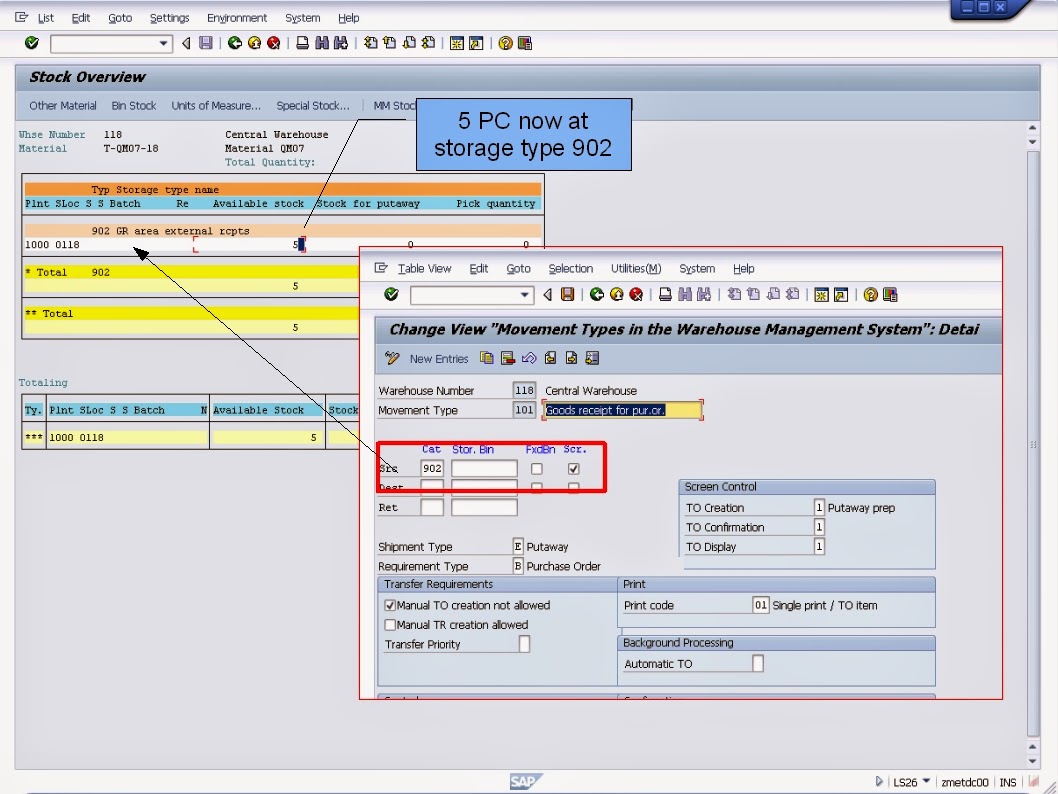Open the Table View menu

pos(424,268)
